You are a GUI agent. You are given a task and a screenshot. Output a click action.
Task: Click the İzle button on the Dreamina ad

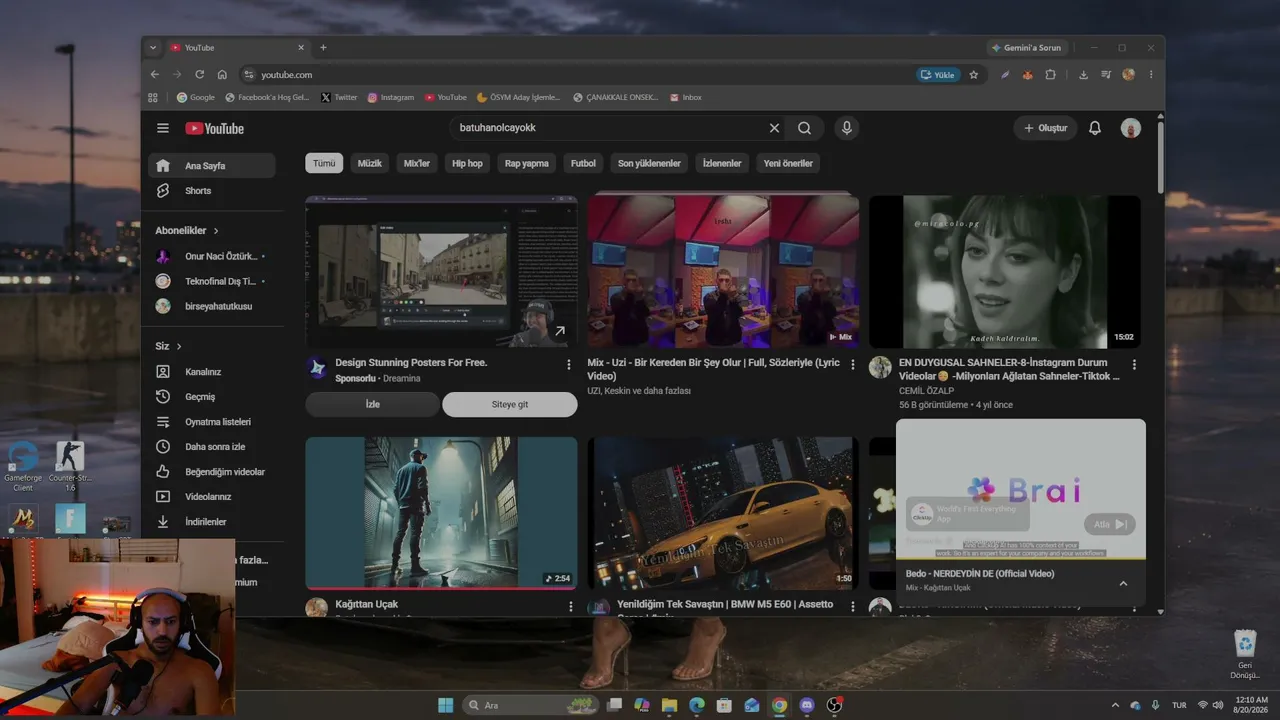click(x=373, y=404)
